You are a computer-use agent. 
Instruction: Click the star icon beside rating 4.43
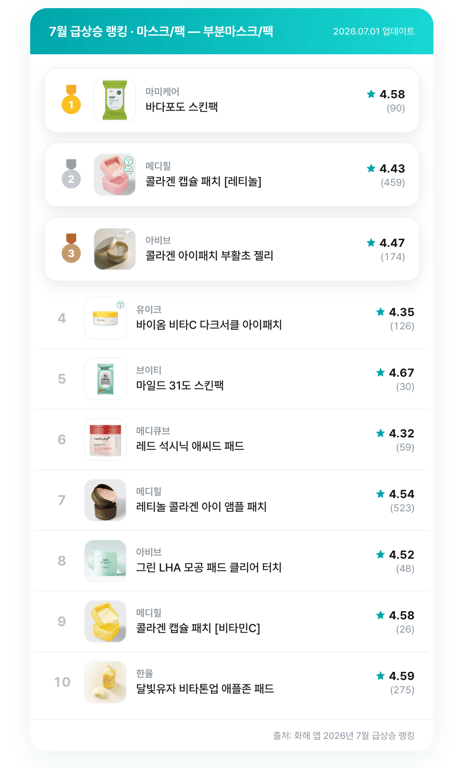pyautogui.click(x=371, y=168)
